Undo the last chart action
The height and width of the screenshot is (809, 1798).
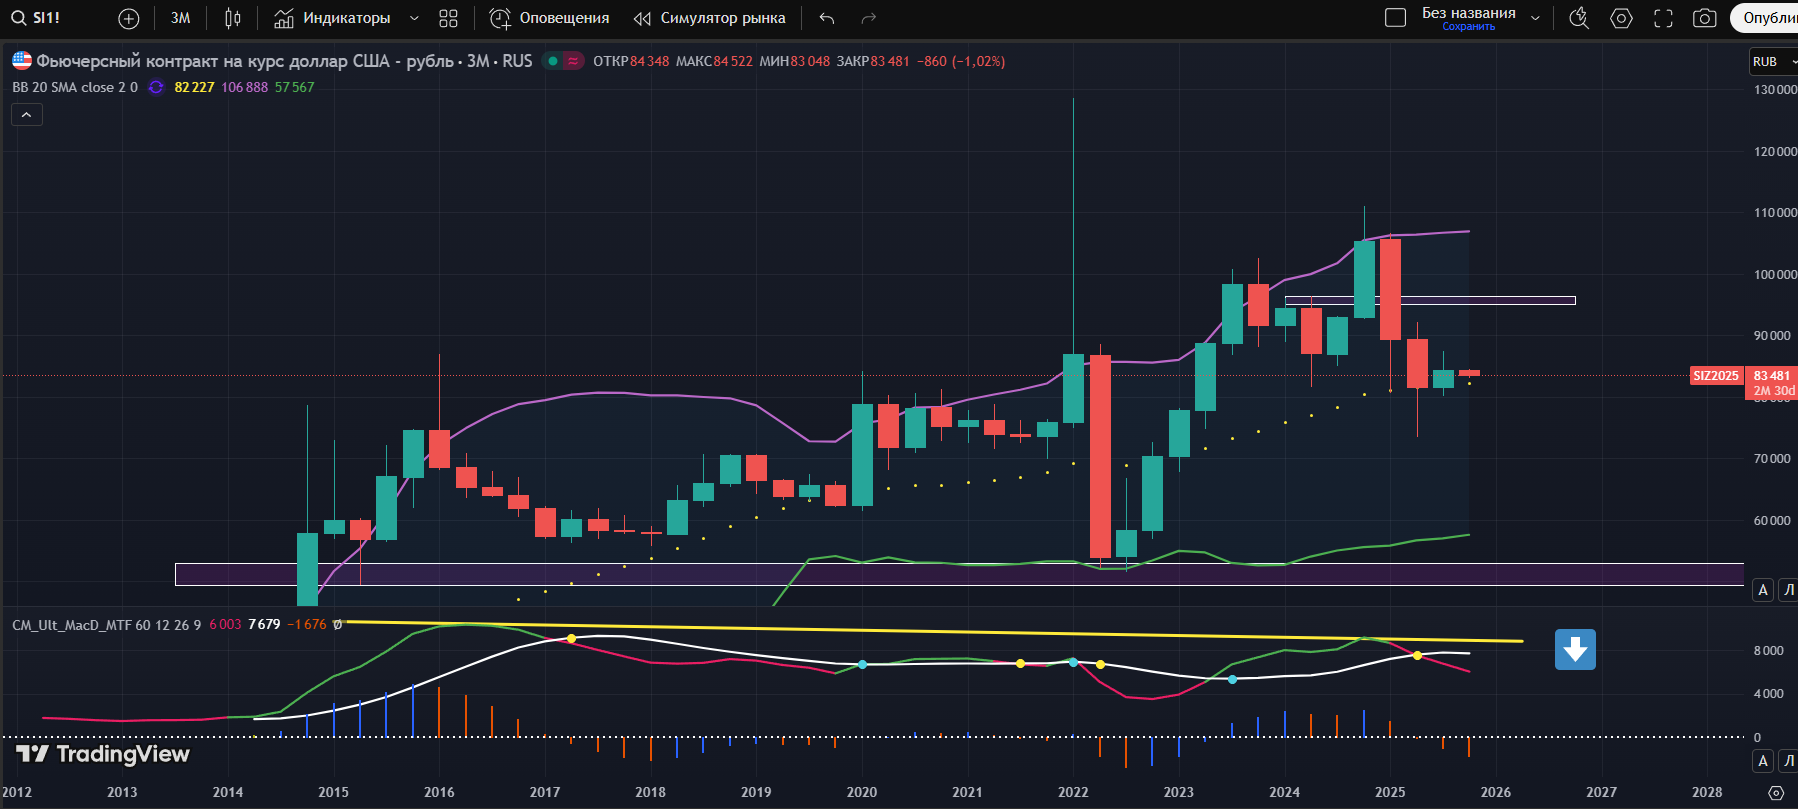tap(826, 18)
